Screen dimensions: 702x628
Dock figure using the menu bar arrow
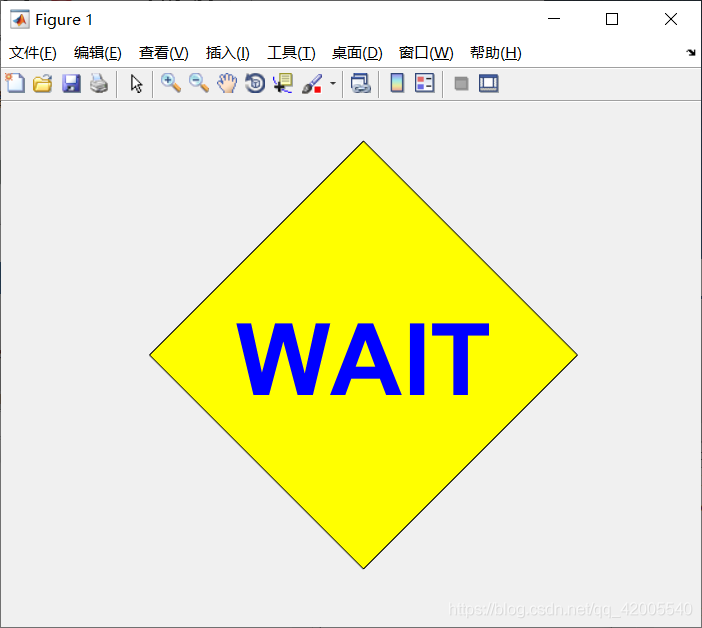691,52
